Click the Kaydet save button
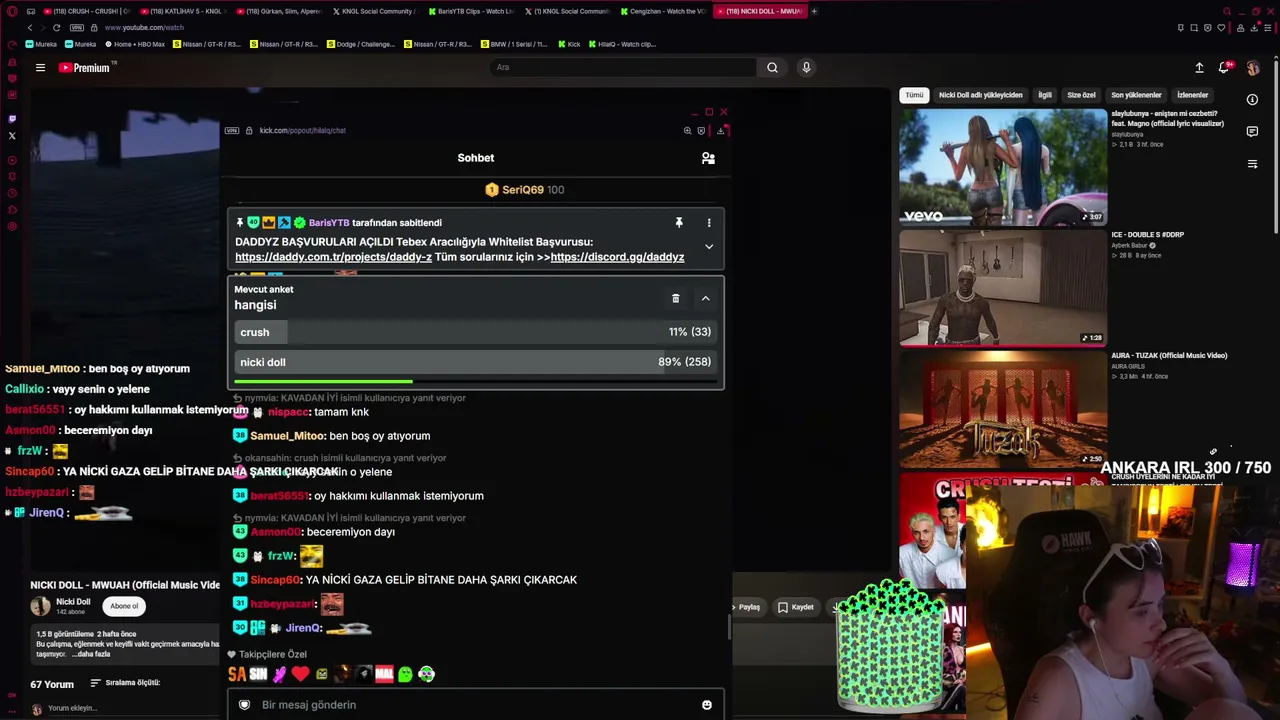Viewport: 1280px width, 720px height. coord(796,607)
